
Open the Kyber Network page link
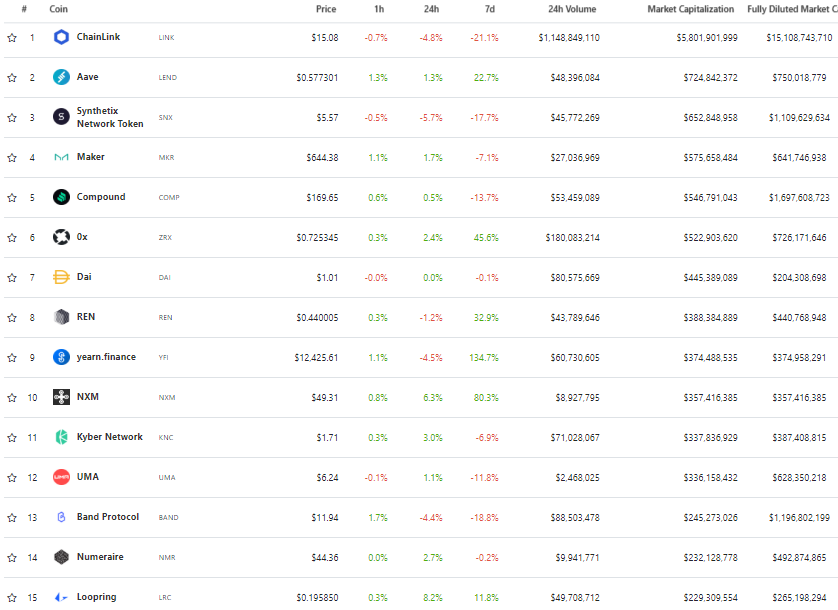point(110,437)
